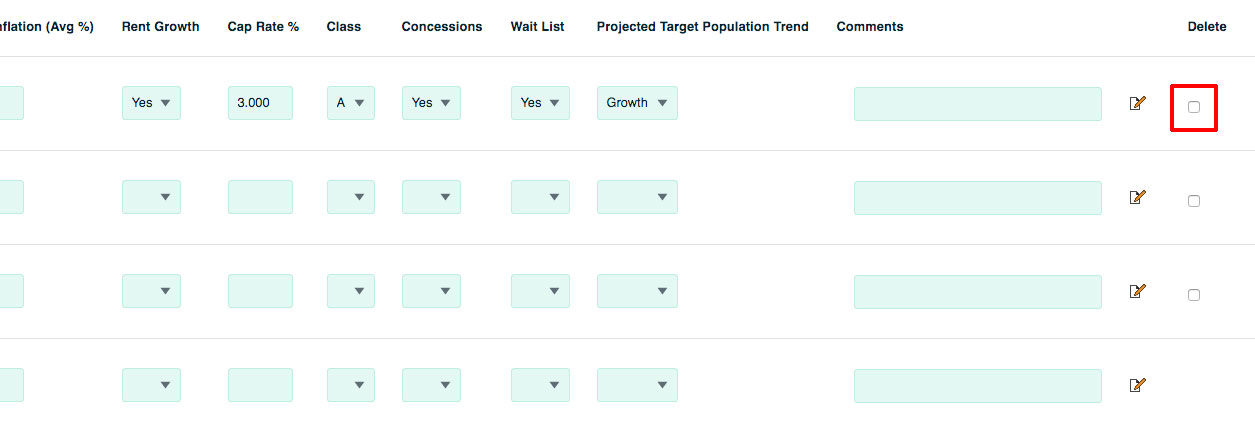The width and height of the screenshot is (1255, 421).
Task: Click the first row Comments text field
Action: point(977,104)
